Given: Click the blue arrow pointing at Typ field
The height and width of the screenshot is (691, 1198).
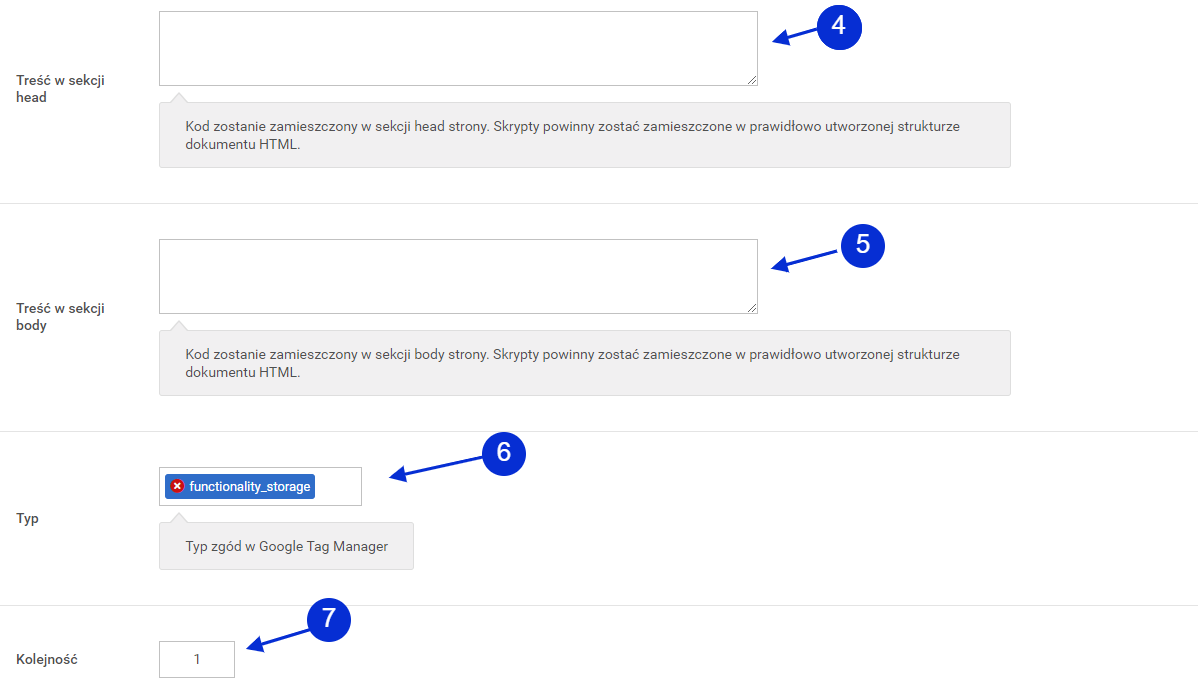Looking at the screenshot, I should 436,468.
